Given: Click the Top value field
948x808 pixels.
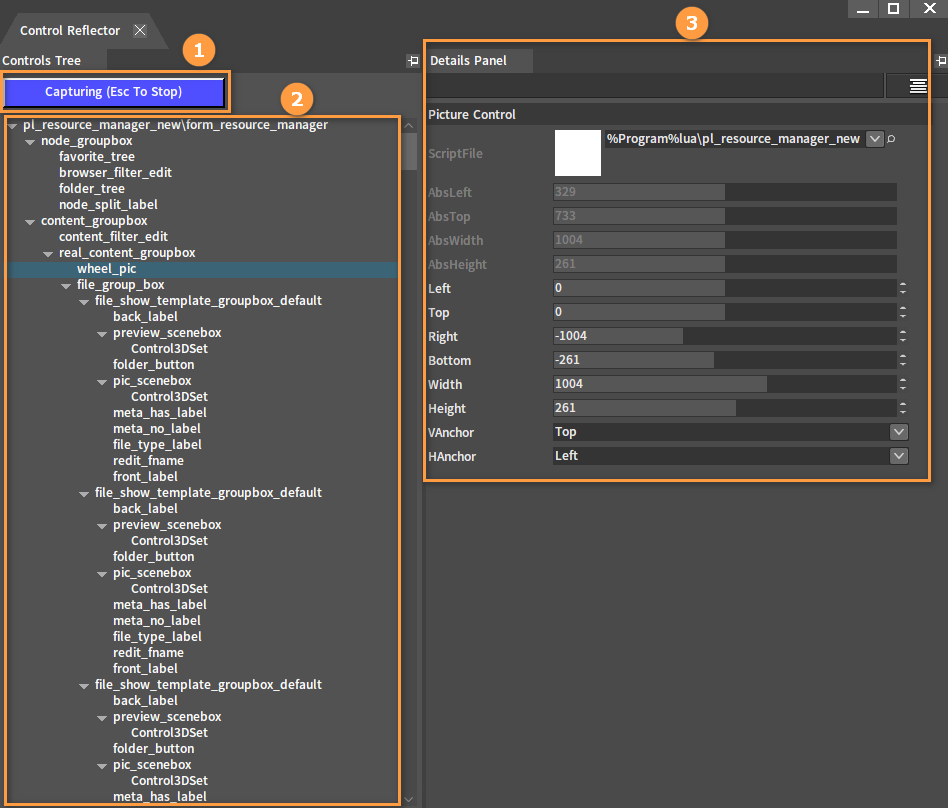Looking at the screenshot, I should tap(724, 312).
